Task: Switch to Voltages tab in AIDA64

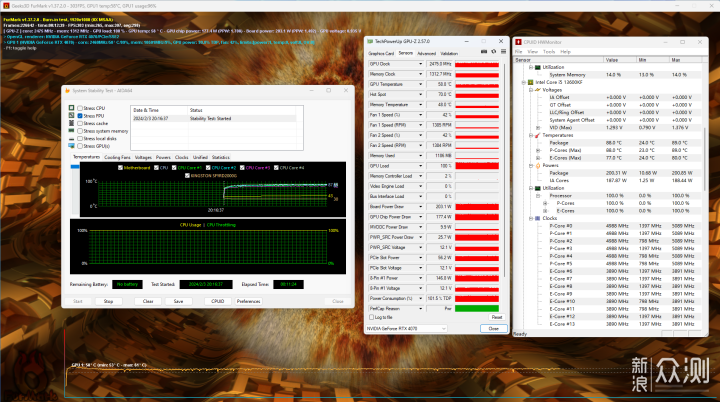Action: [x=143, y=157]
